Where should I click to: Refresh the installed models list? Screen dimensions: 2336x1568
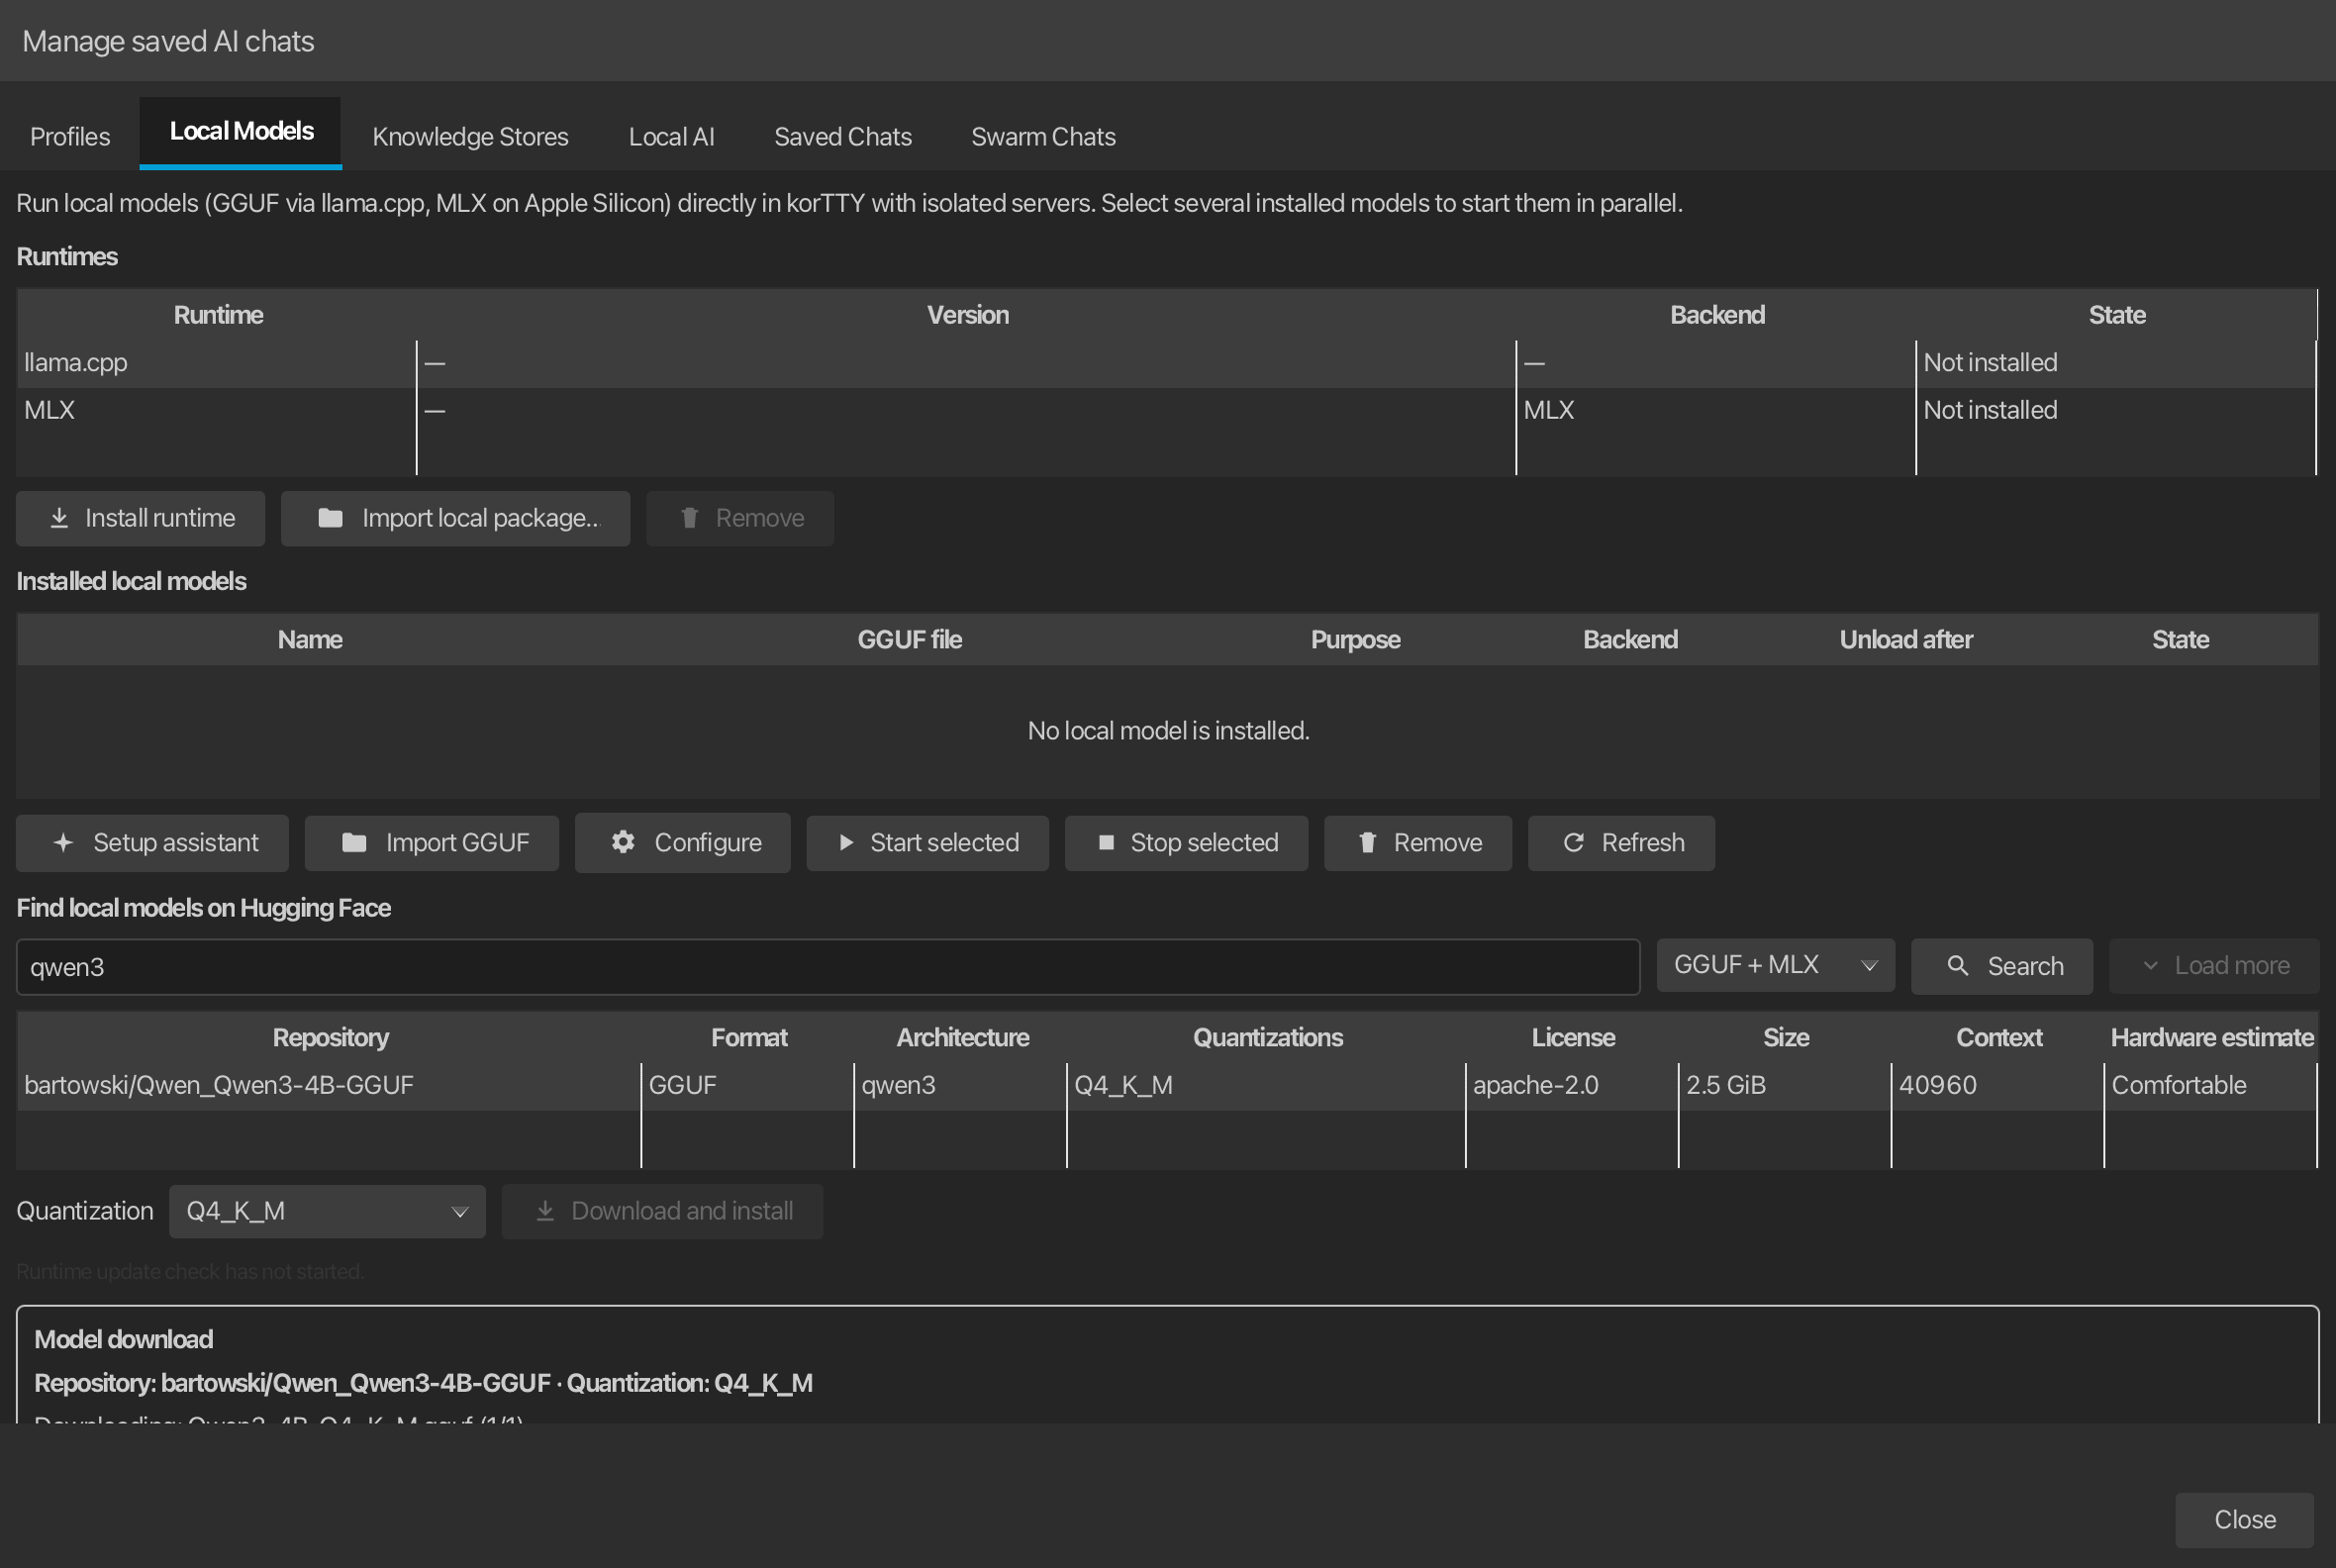[1621, 843]
